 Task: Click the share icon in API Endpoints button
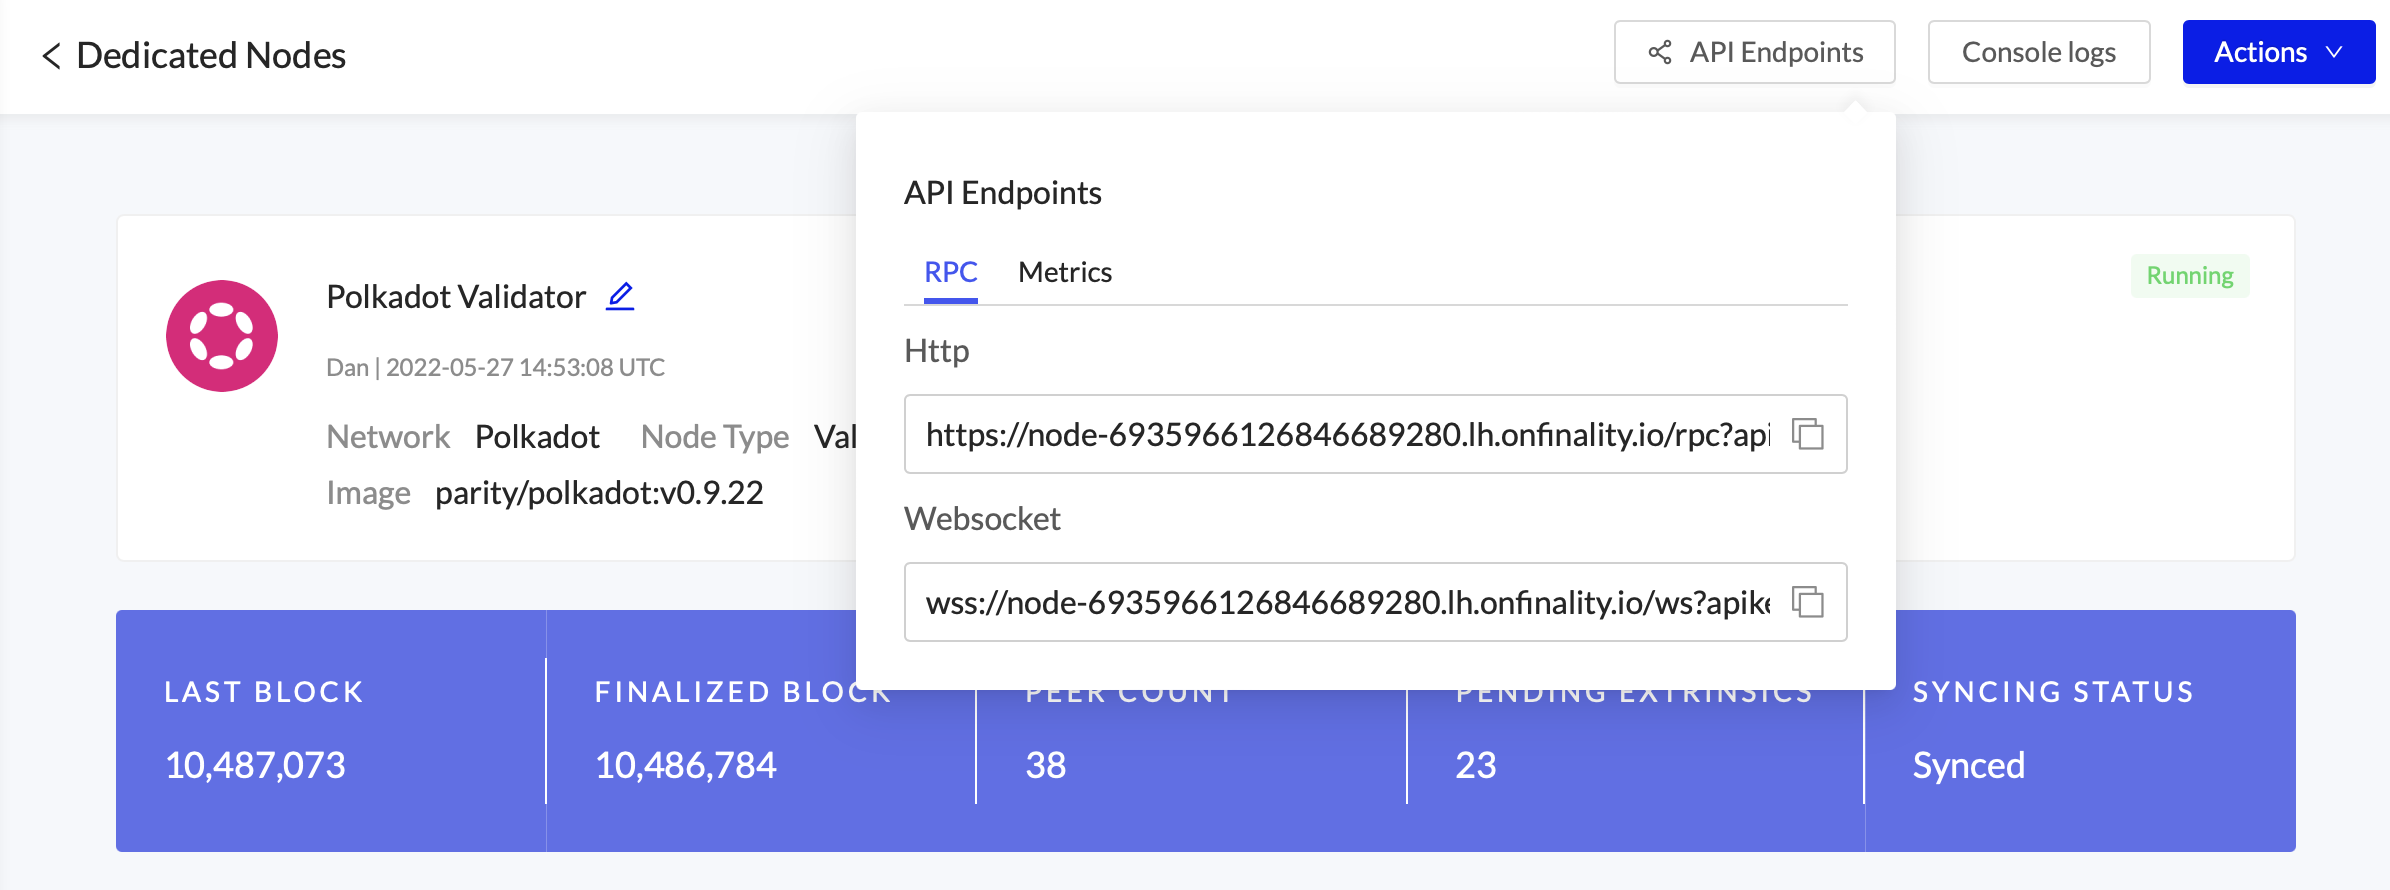tap(1660, 52)
